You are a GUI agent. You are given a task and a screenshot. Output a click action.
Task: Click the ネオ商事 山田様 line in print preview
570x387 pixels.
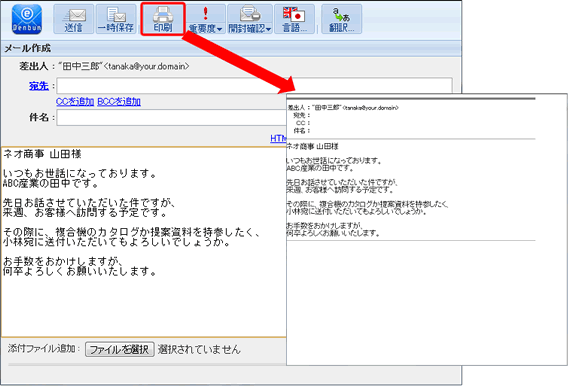click(x=312, y=147)
